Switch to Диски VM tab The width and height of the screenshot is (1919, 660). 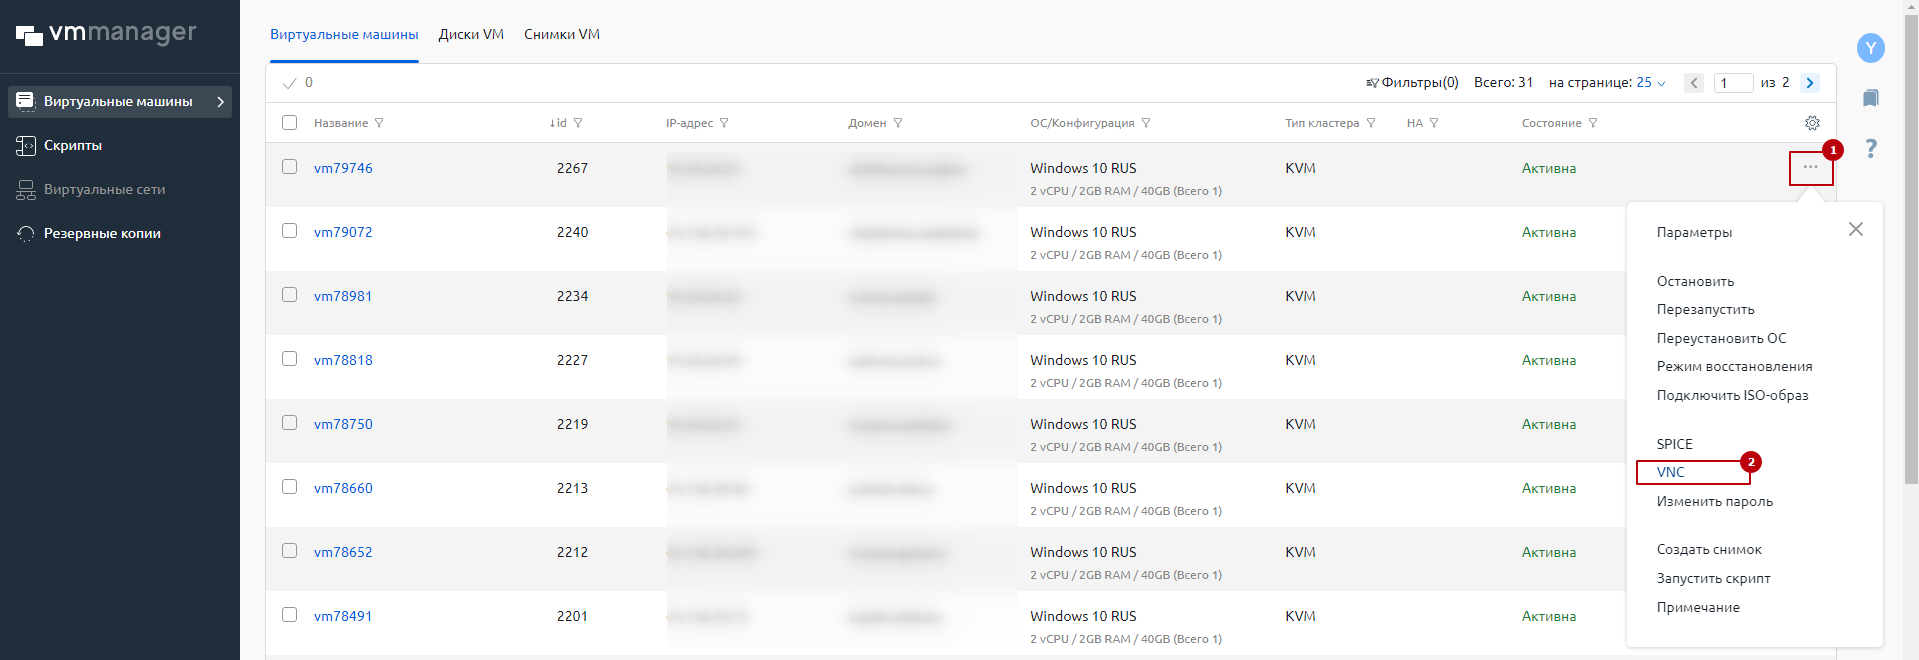471,34
